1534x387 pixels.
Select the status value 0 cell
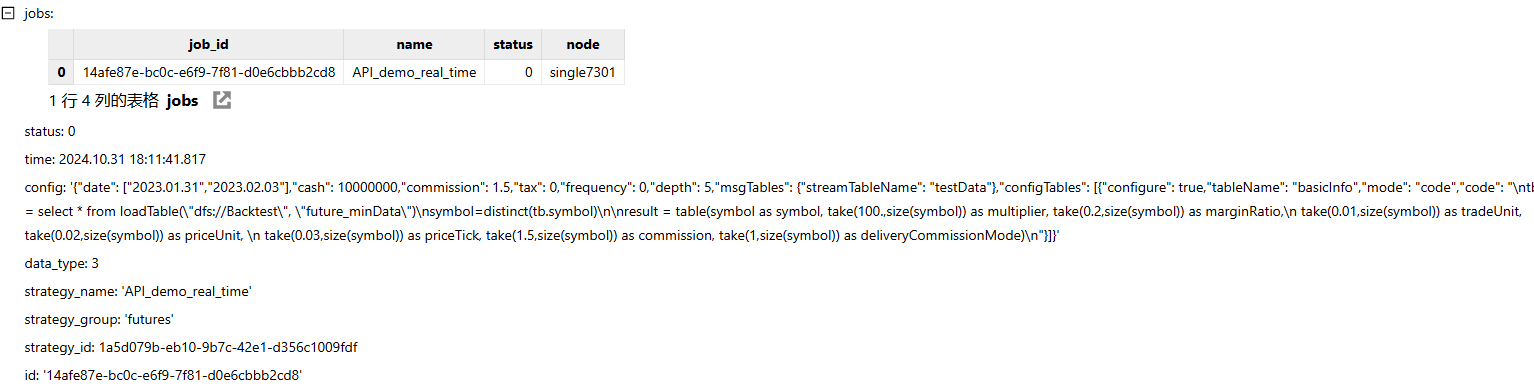pyautogui.click(x=513, y=73)
